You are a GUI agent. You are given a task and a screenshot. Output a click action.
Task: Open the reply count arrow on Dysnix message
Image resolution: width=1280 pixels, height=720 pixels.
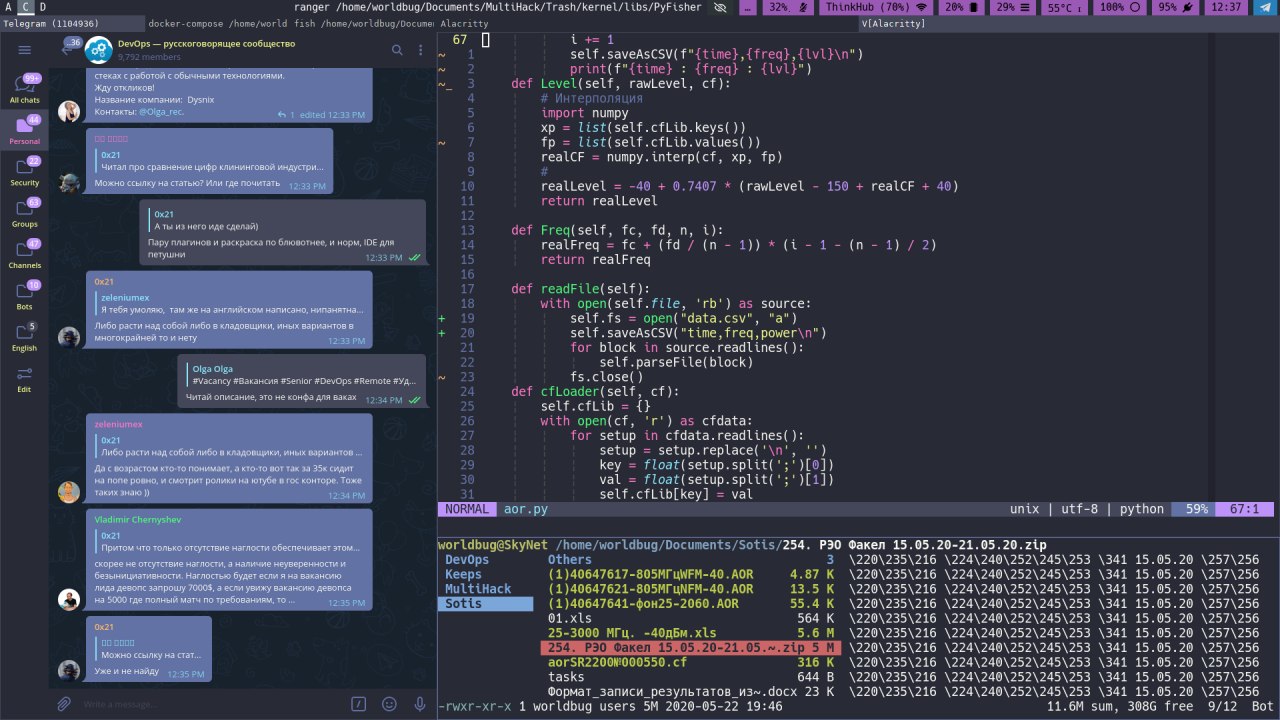point(285,115)
